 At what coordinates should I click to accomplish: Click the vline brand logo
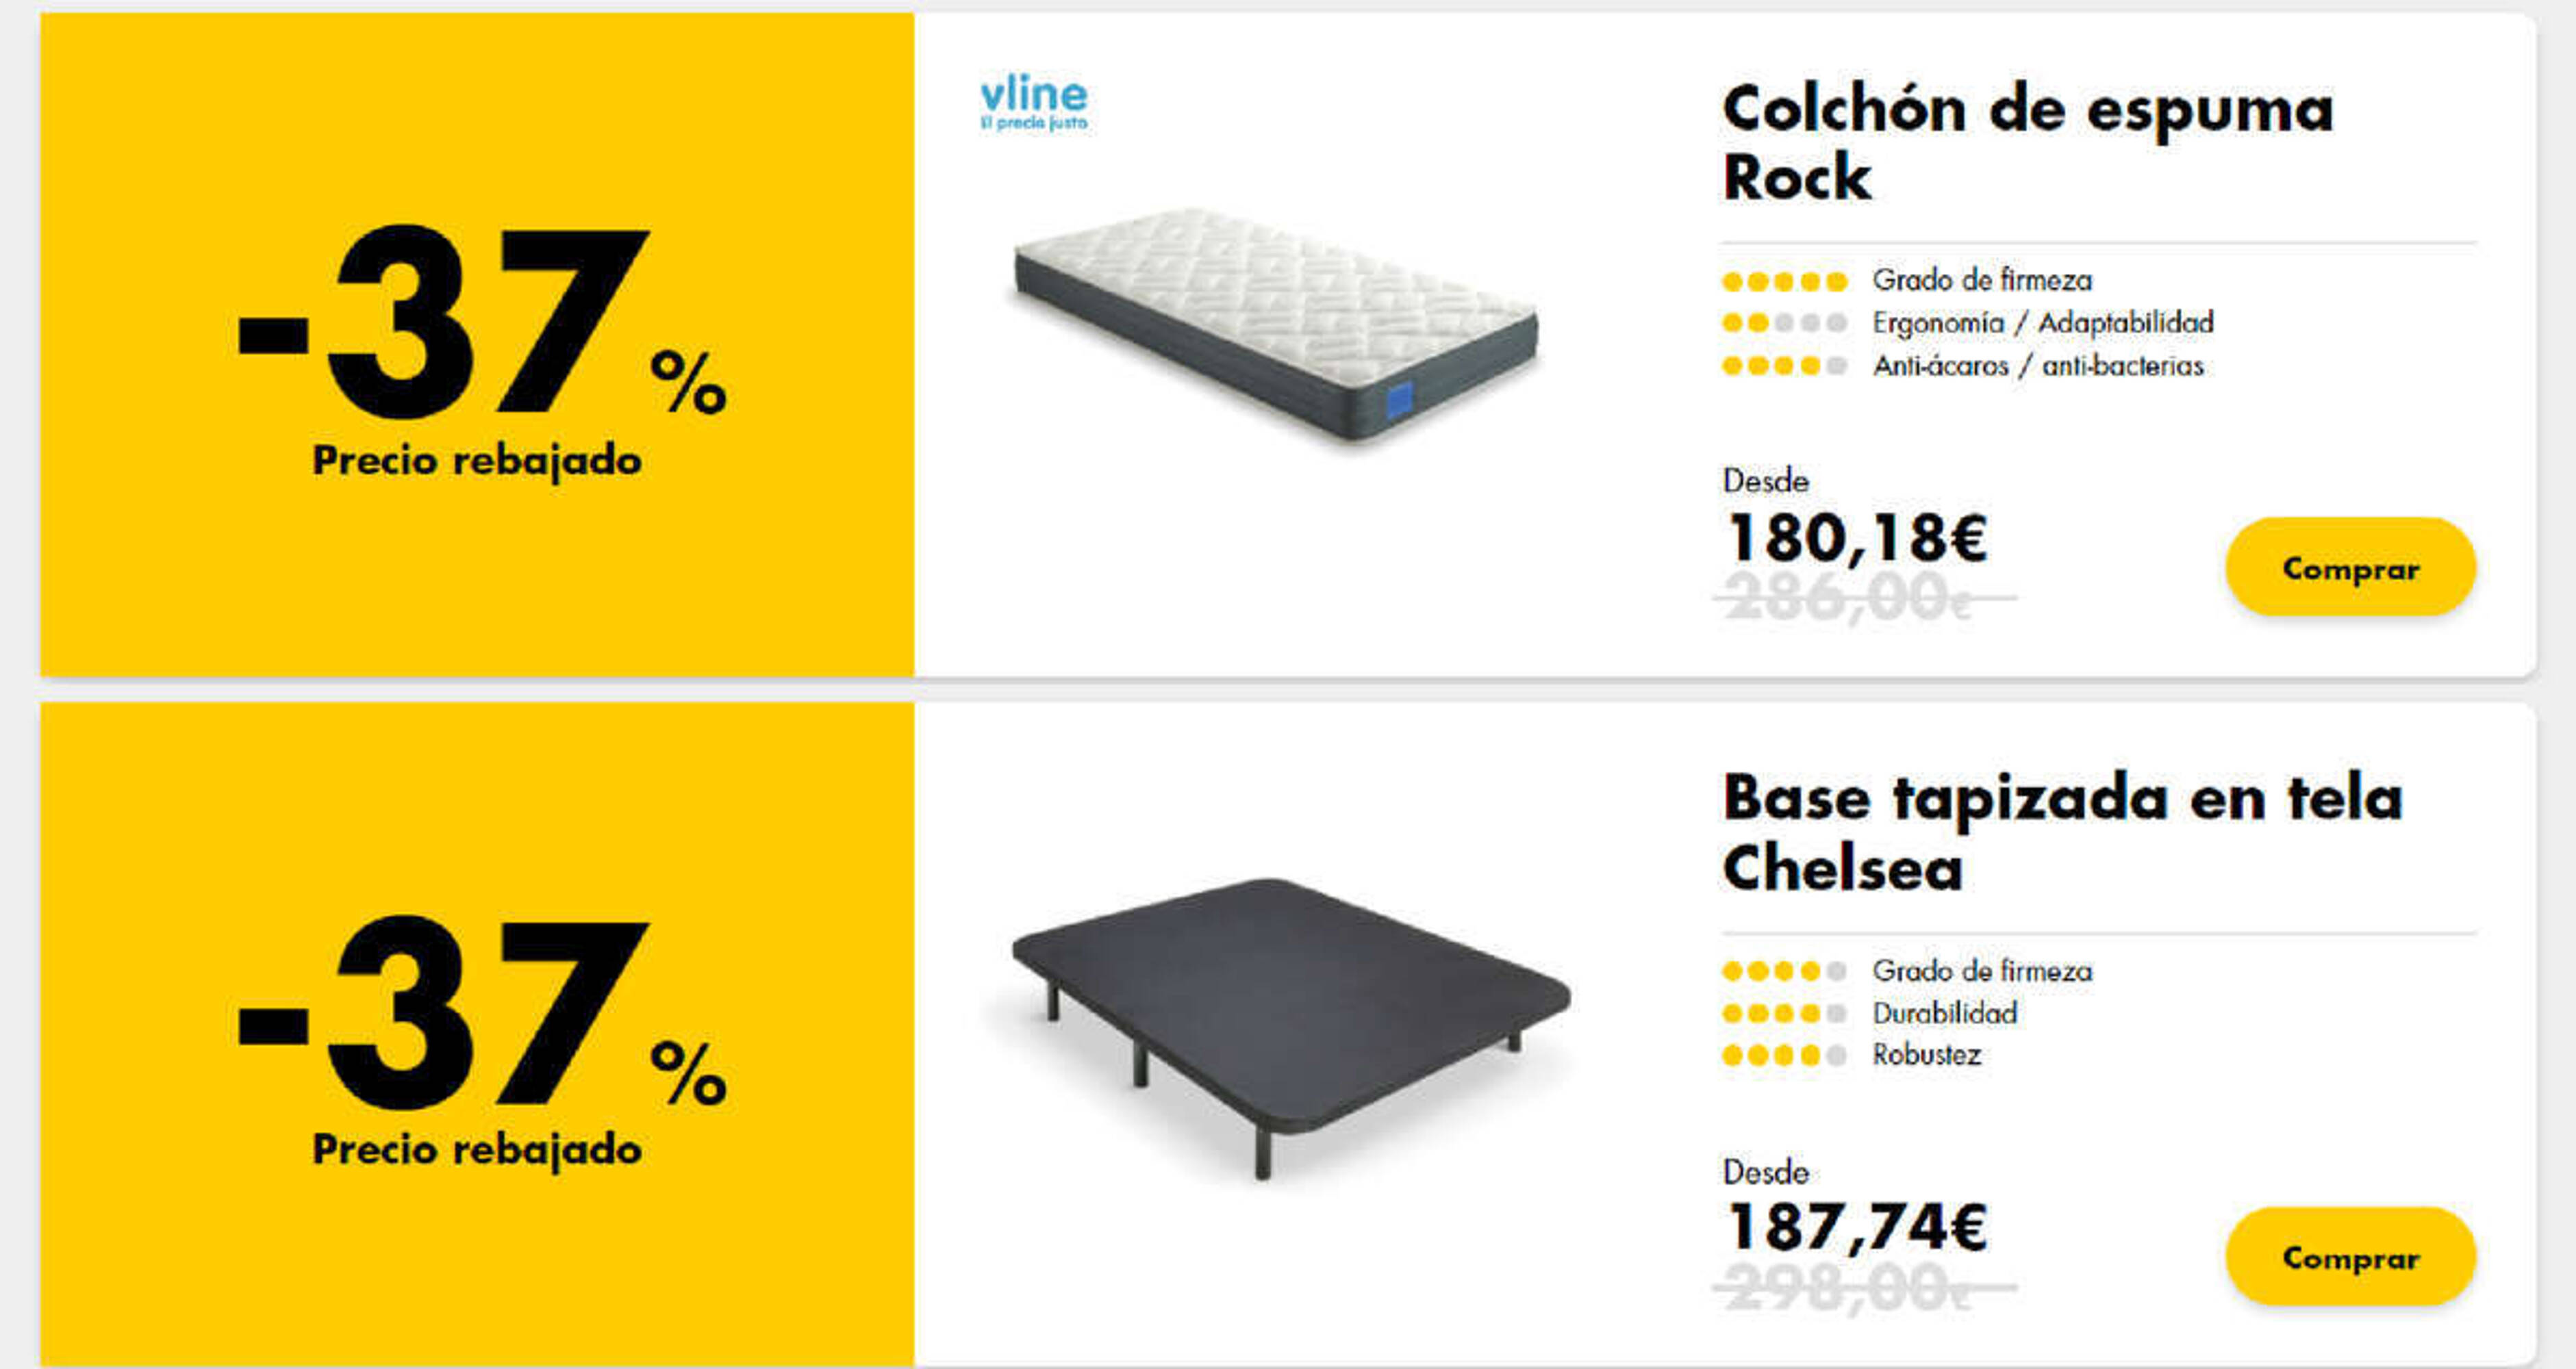(x=1033, y=104)
